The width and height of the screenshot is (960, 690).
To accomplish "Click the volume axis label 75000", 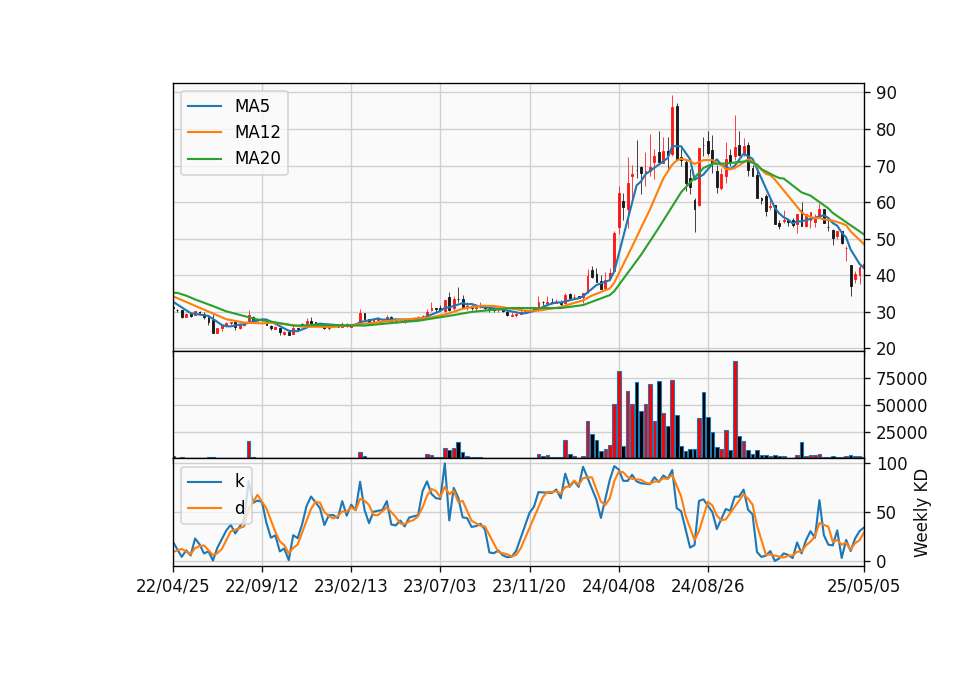I will pyautogui.click(x=901, y=379).
